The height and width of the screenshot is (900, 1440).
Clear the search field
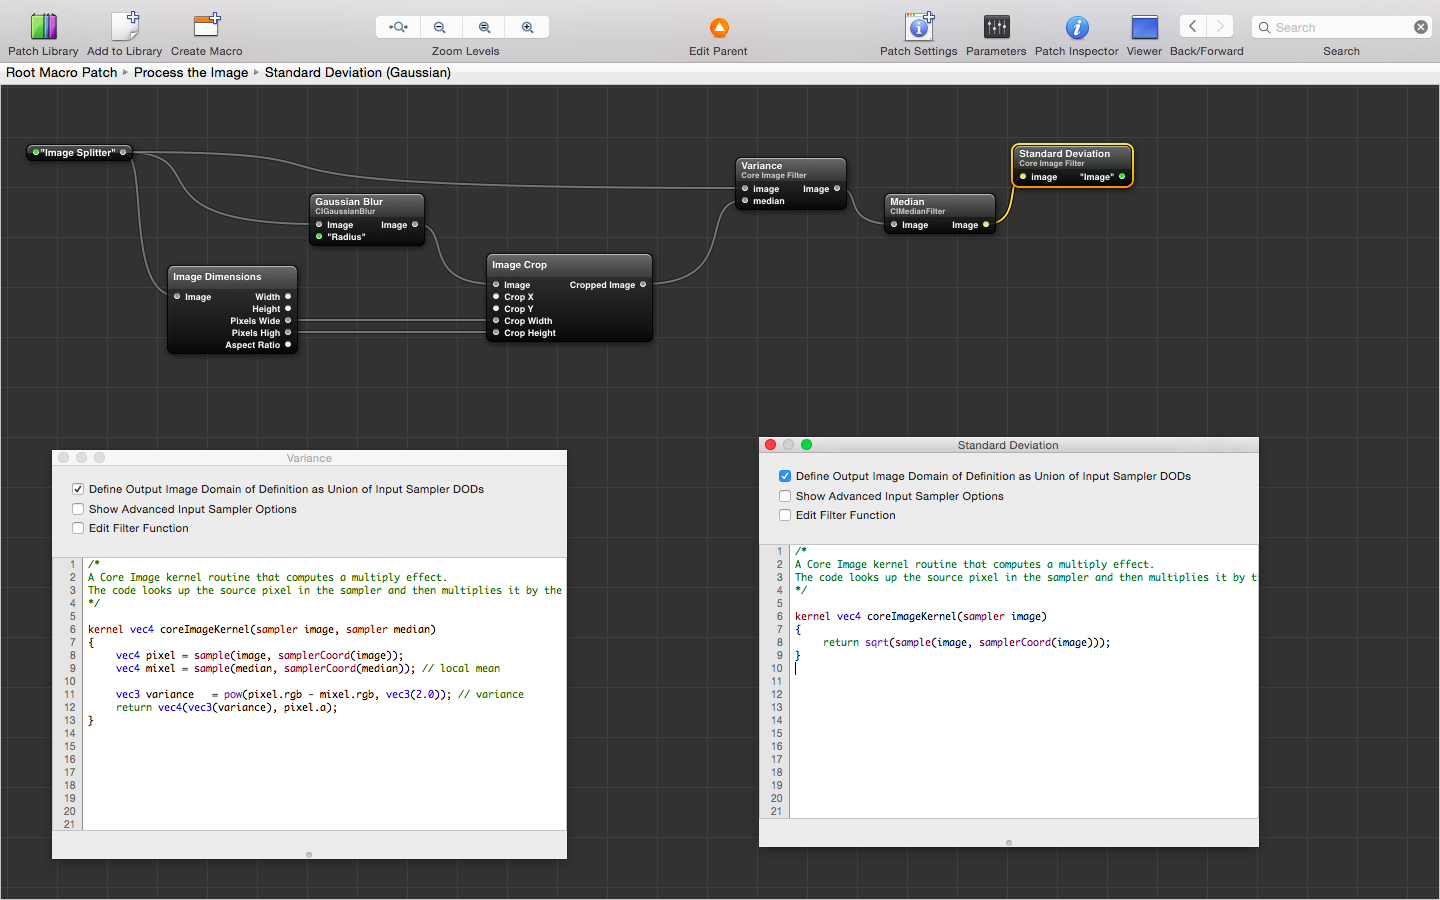point(1421,27)
